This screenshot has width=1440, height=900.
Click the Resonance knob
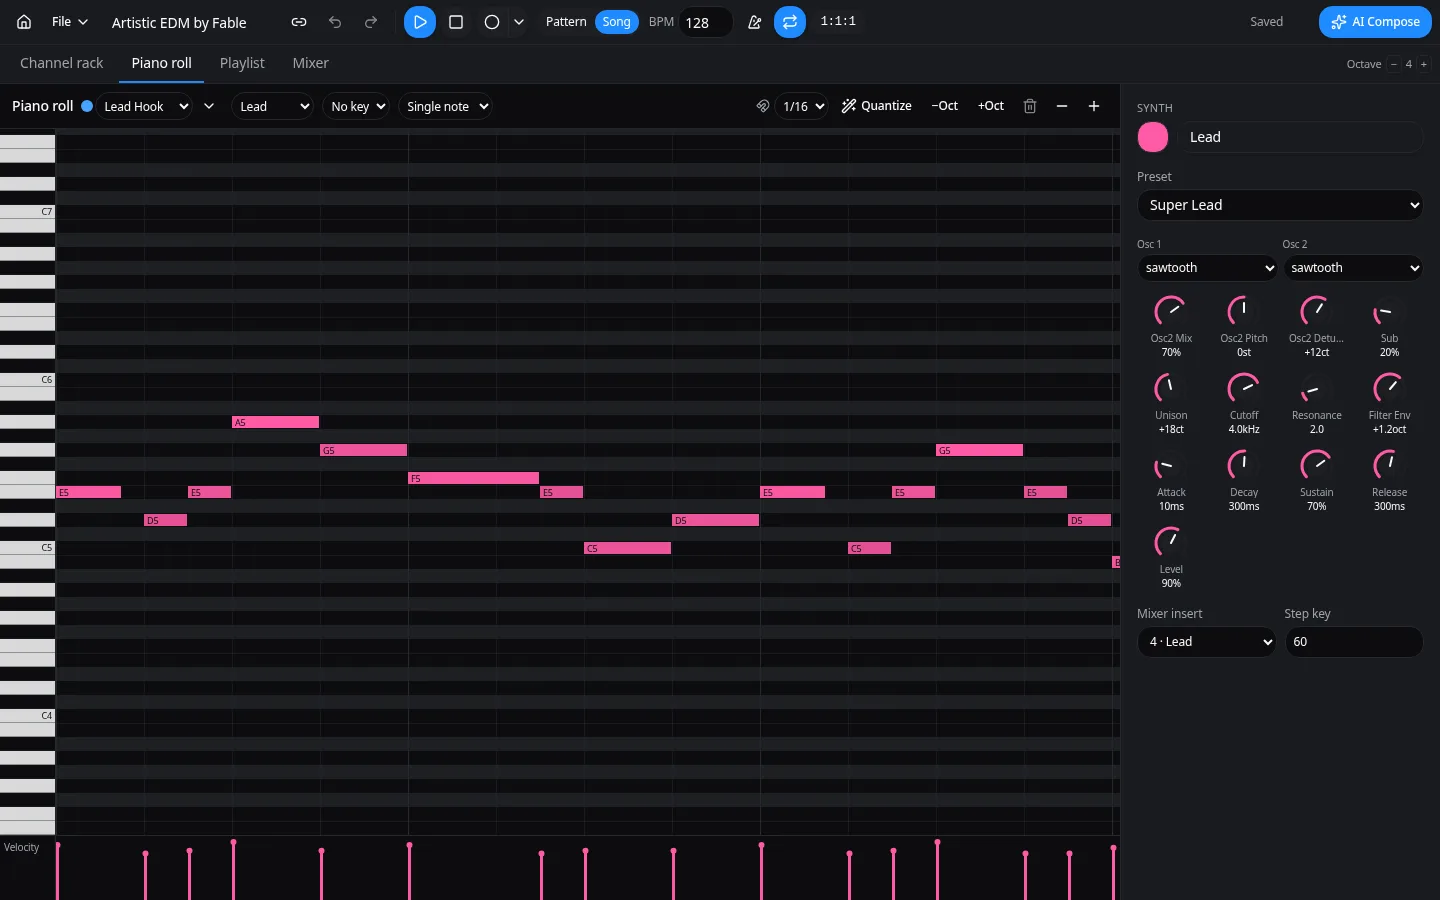pyautogui.click(x=1316, y=388)
